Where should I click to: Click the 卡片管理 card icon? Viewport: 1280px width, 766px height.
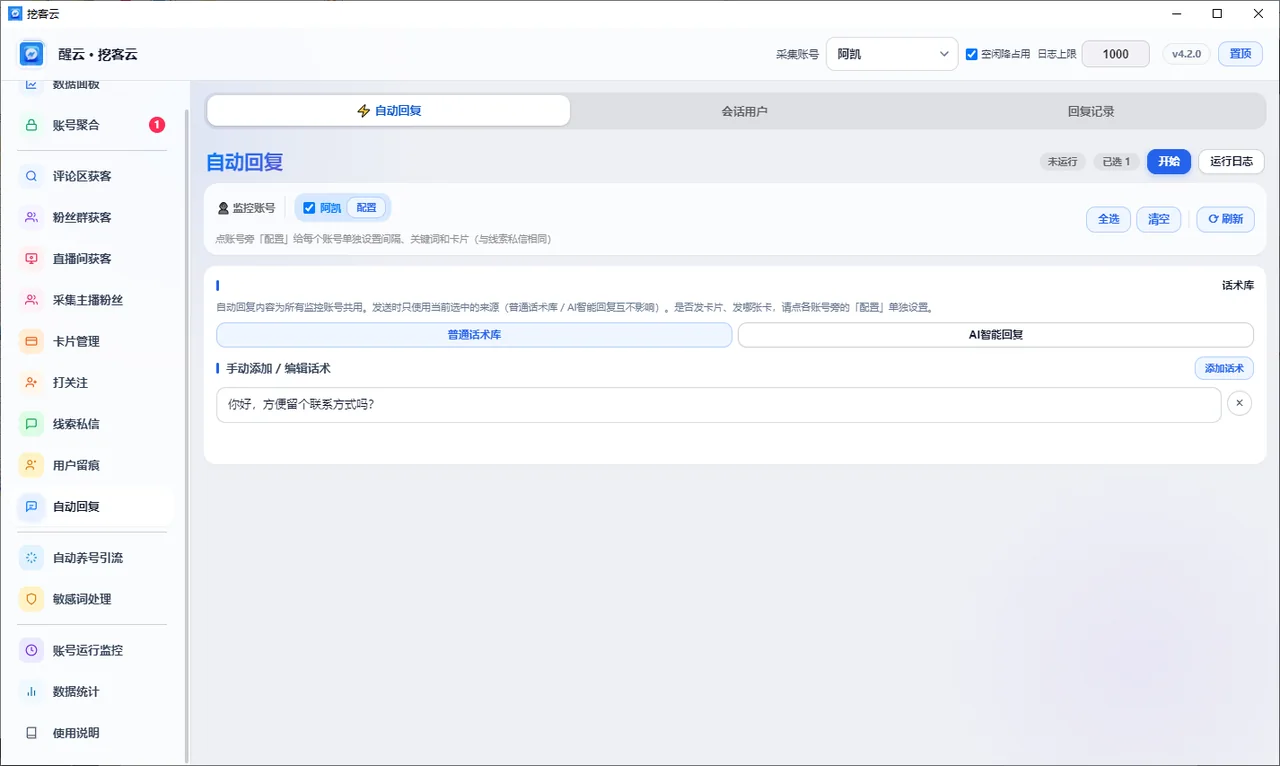tap(31, 341)
